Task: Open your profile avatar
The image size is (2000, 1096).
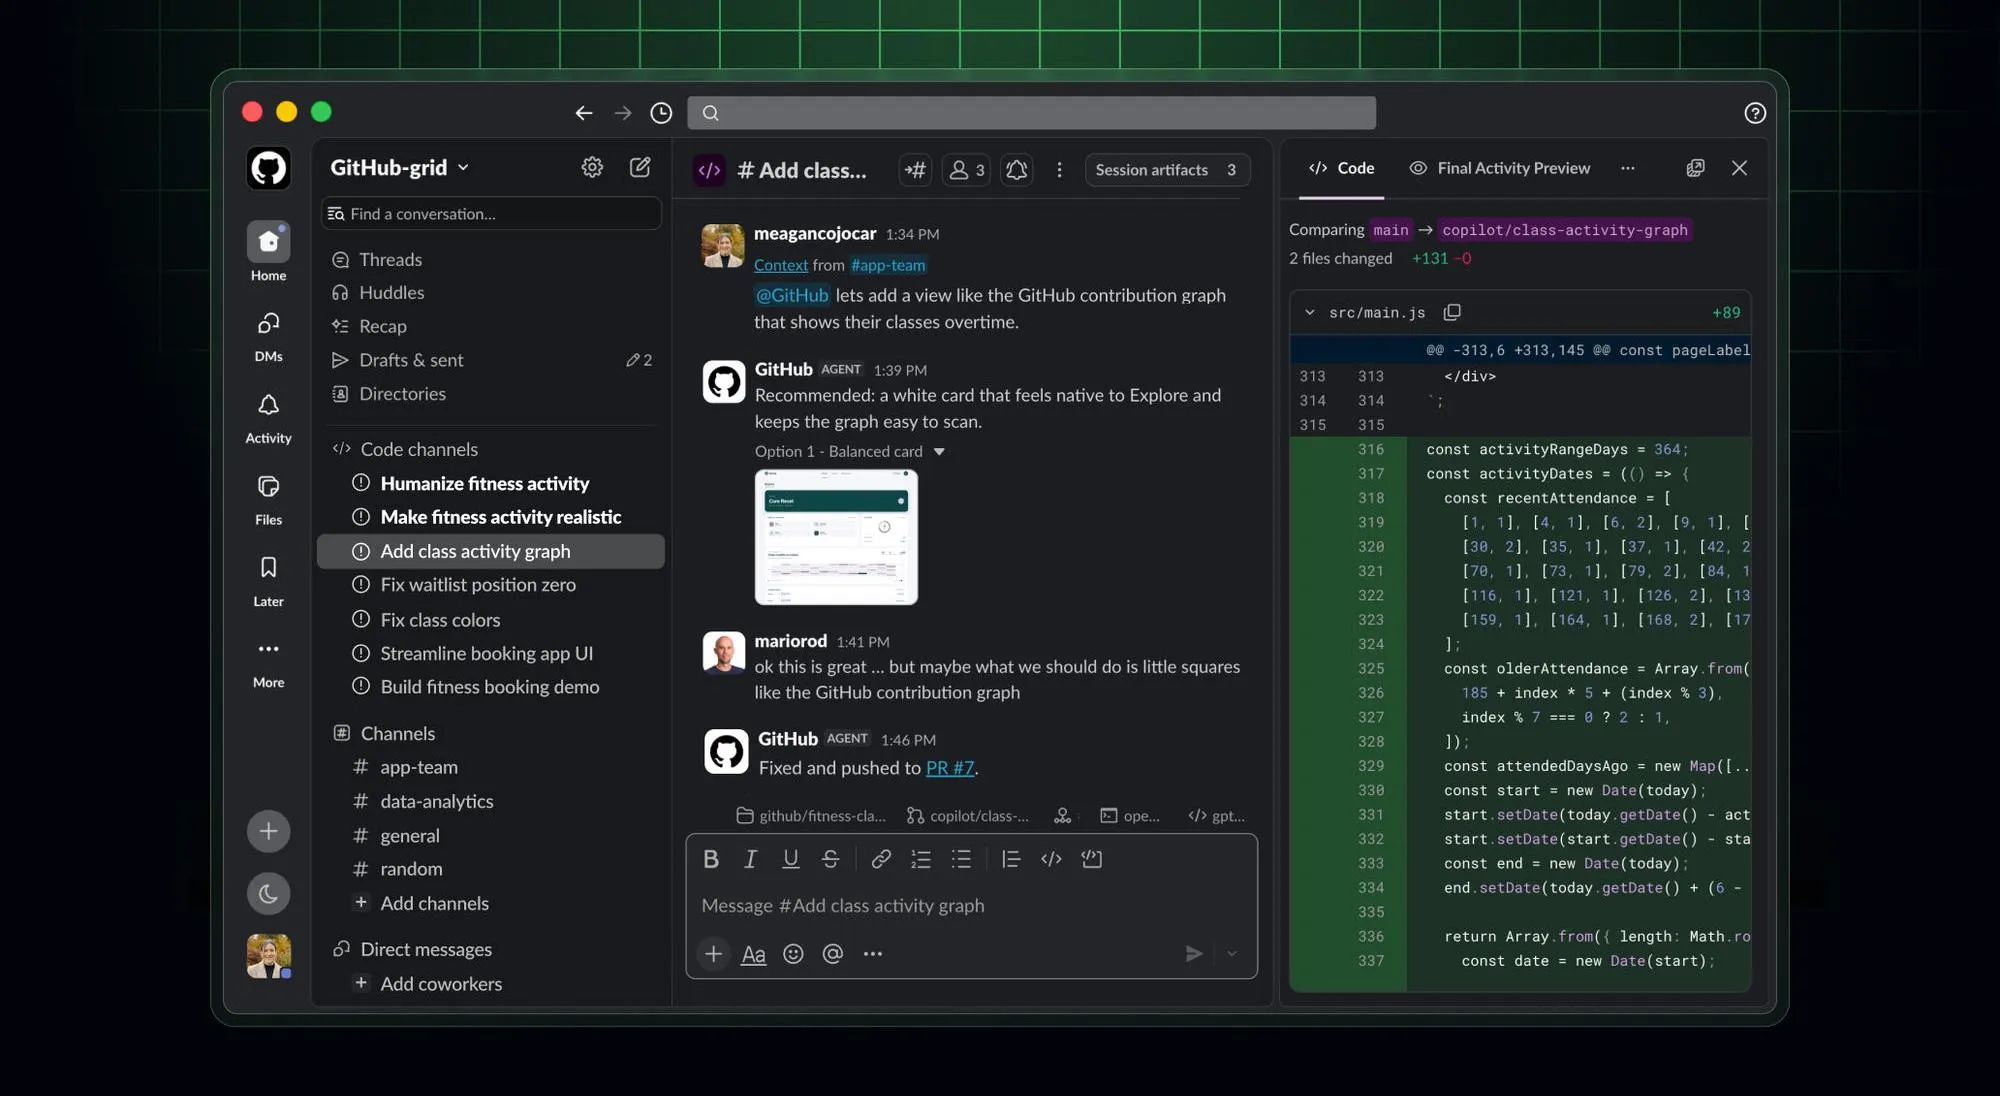Action: tap(268, 956)
